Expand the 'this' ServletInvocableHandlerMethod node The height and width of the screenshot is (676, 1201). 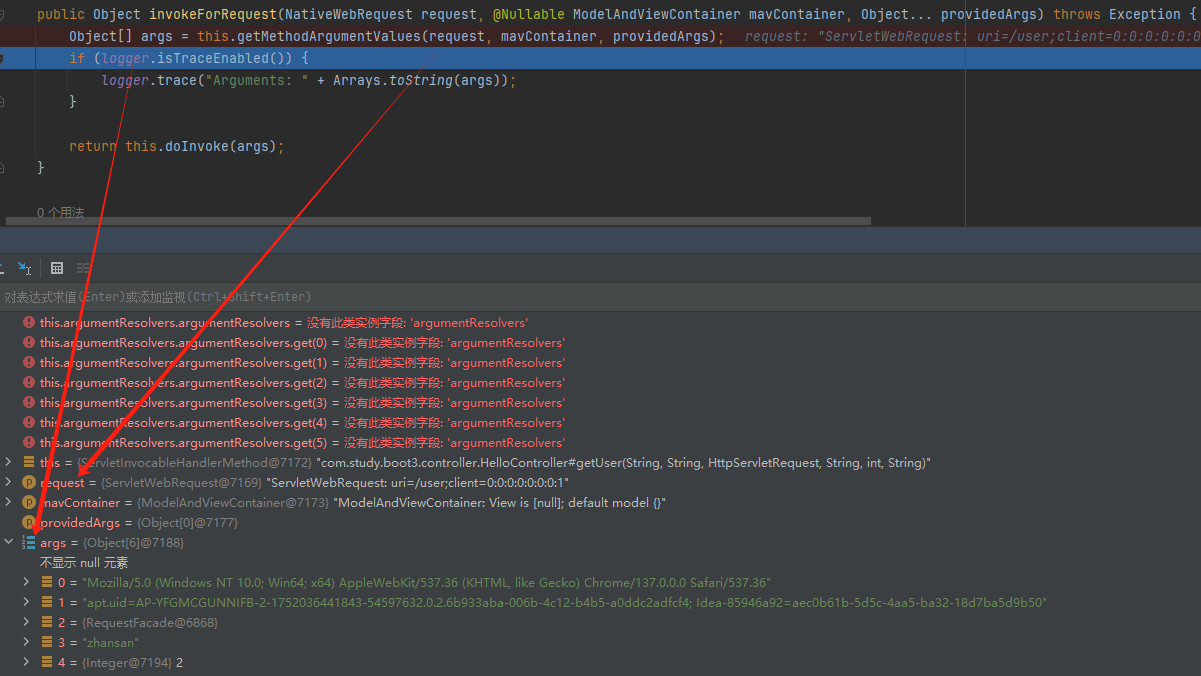[x=9, y=462]
